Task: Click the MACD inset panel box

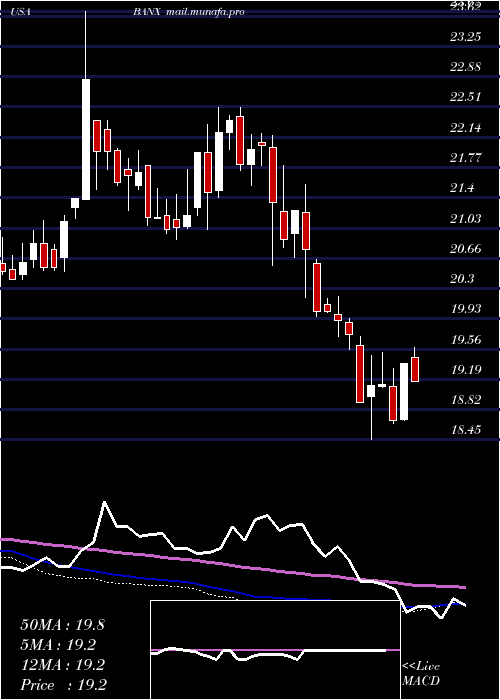Action: click(275, 650)
